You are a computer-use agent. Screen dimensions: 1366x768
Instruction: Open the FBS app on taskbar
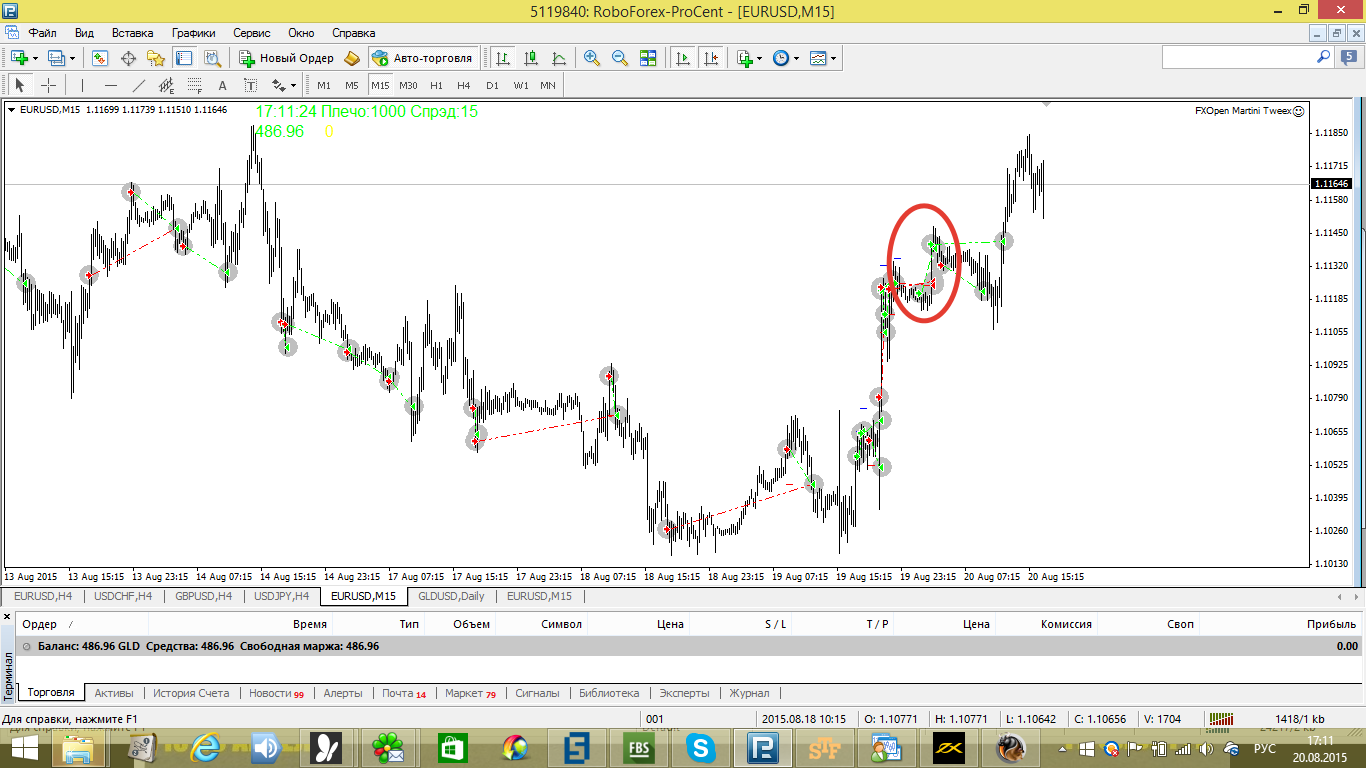tap(639, 748)
